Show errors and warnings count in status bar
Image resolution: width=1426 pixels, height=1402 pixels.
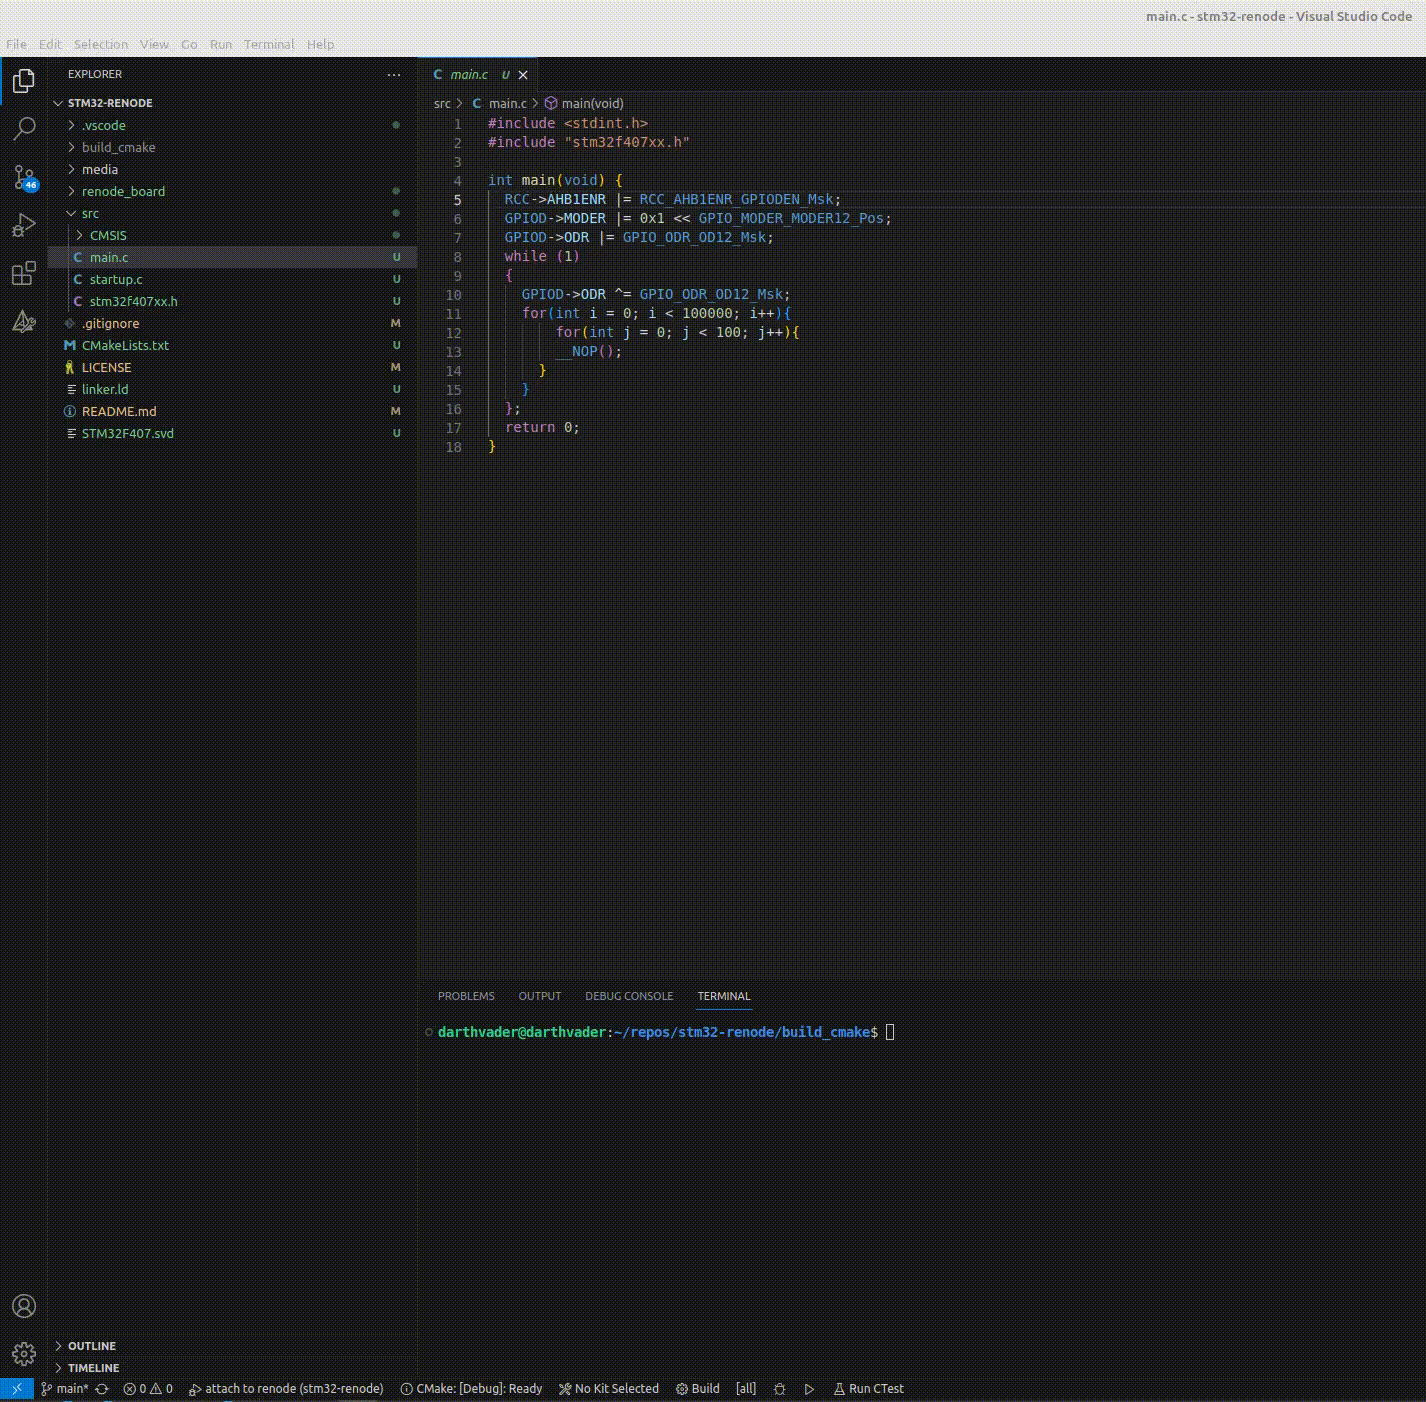(148, 1389)
